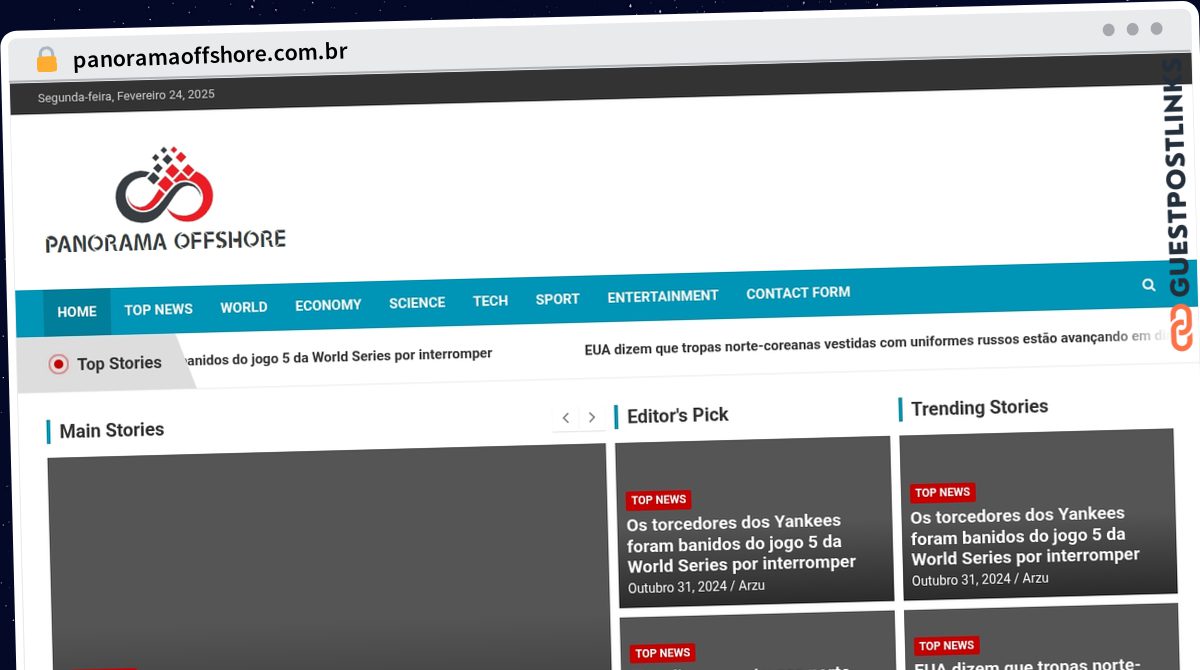Click Outubro 31, 2024 date in Editor's Pick
This screenshot has width=1200, height=670.
[x=677, y=588]
